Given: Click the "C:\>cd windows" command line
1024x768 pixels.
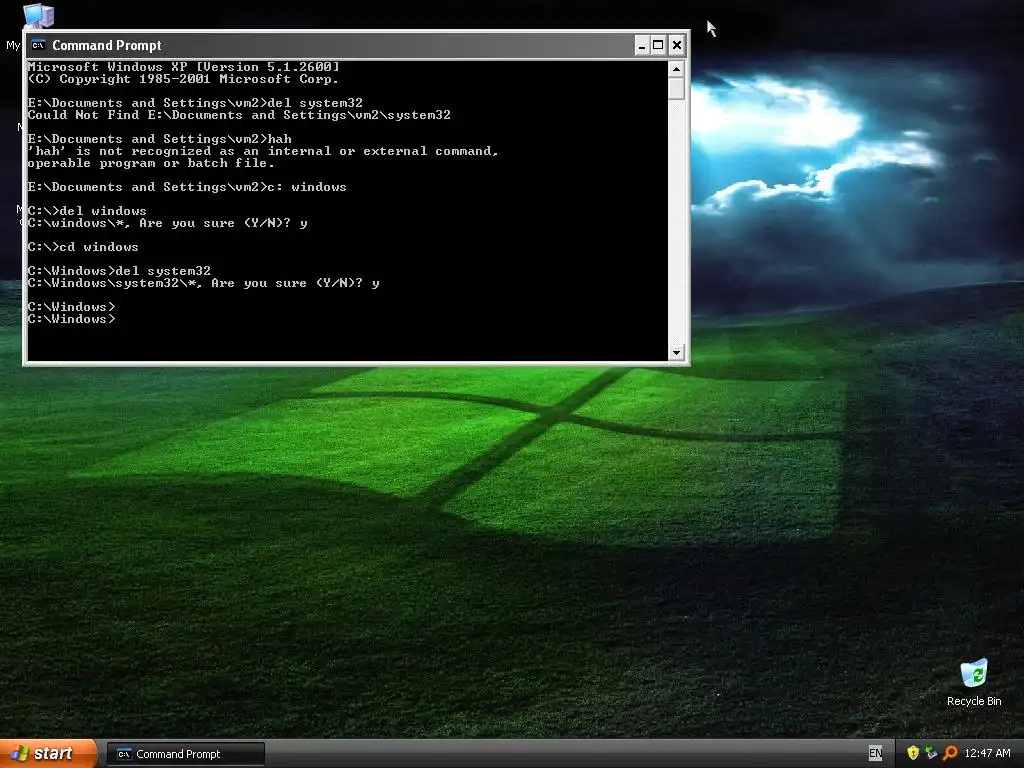Looking at the screenshot, I should pos(83,247).
